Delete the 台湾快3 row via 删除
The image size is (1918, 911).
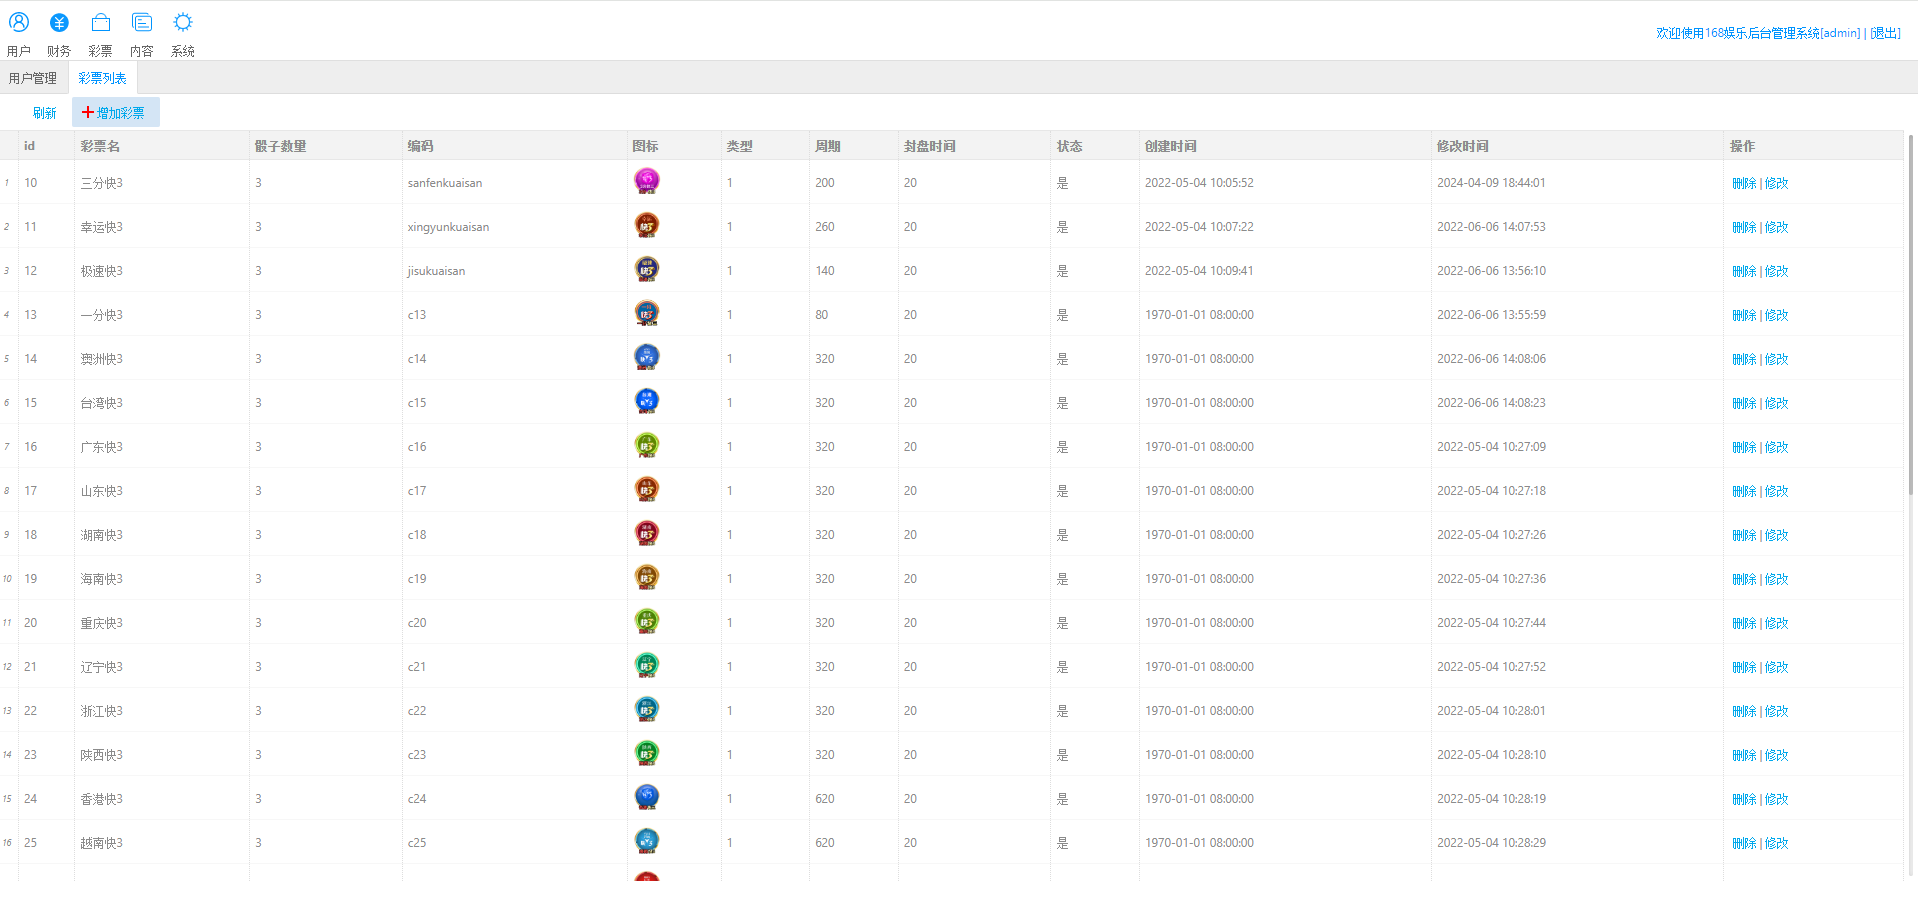[1744, 403]
